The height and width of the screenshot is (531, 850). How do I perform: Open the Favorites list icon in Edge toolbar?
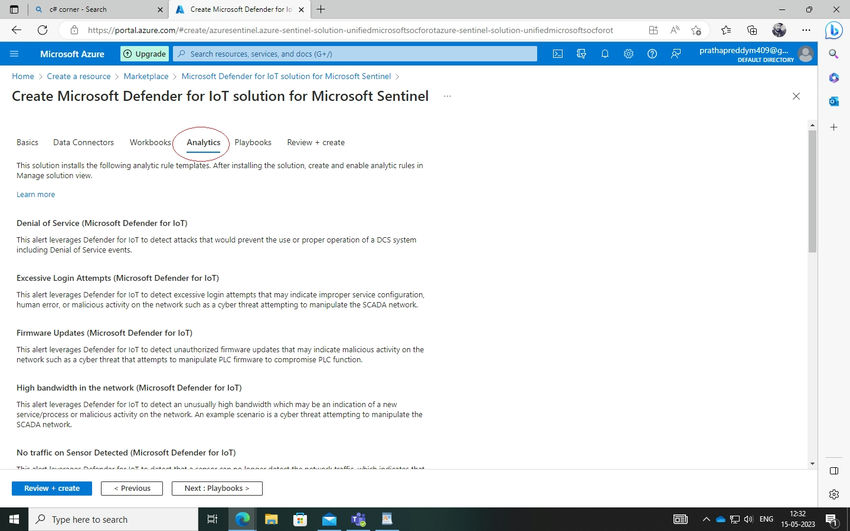pyautogui.click(x=726, y=30)
